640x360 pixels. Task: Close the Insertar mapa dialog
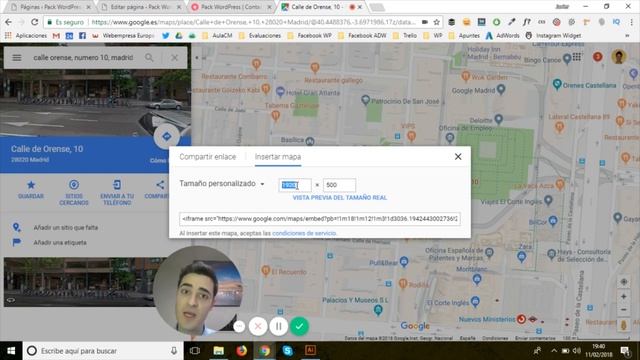(x=458, y=157)
